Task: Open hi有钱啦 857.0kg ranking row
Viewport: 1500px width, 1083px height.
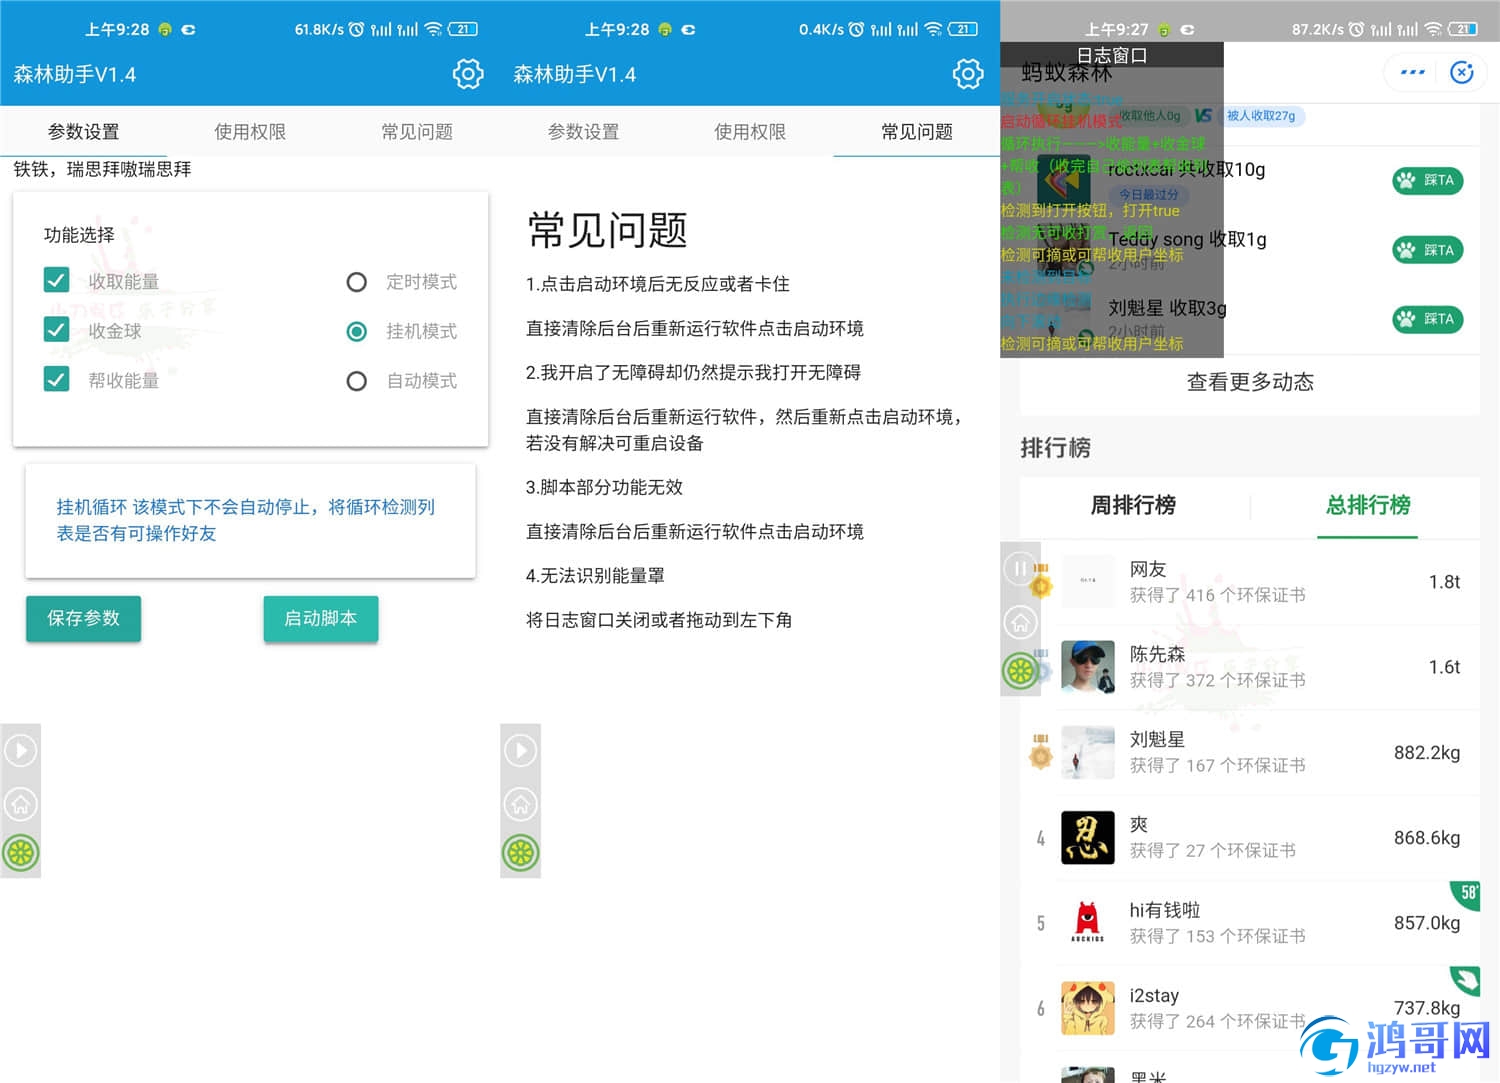Action: pos(1250,923)
